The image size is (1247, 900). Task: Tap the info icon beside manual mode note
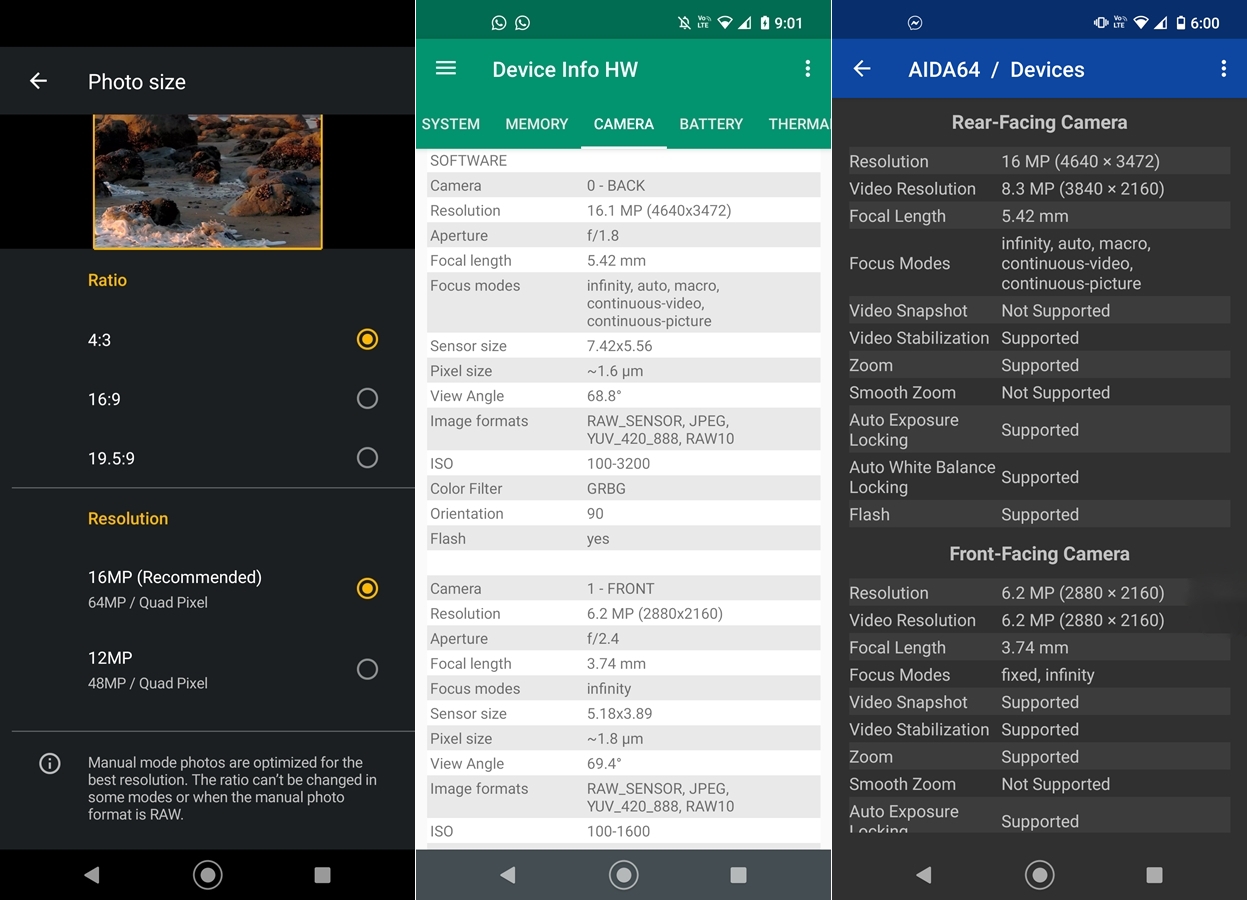pyautogui.click(x=49, y=764)
